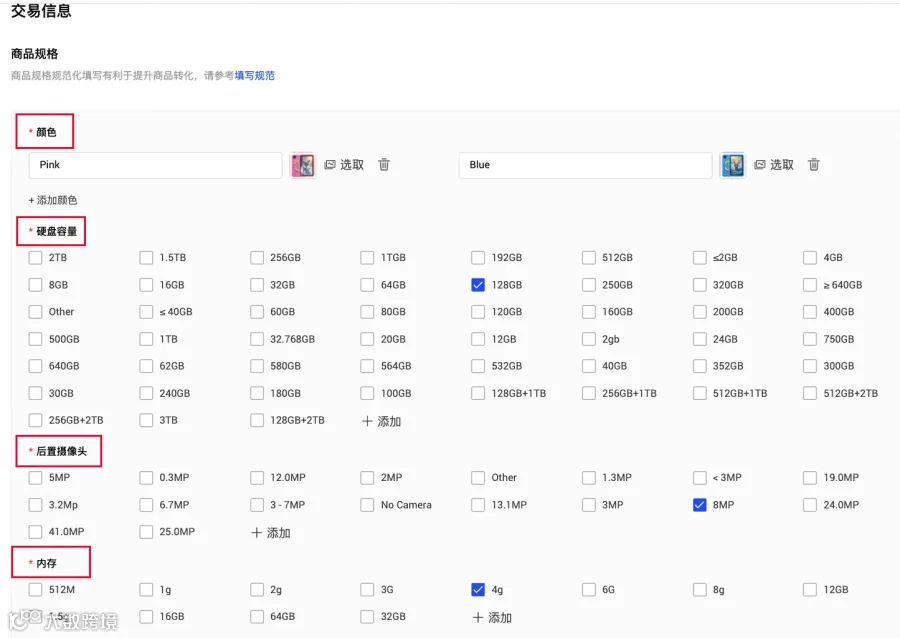Focus the Pink color name field

(x=155, y=165)
